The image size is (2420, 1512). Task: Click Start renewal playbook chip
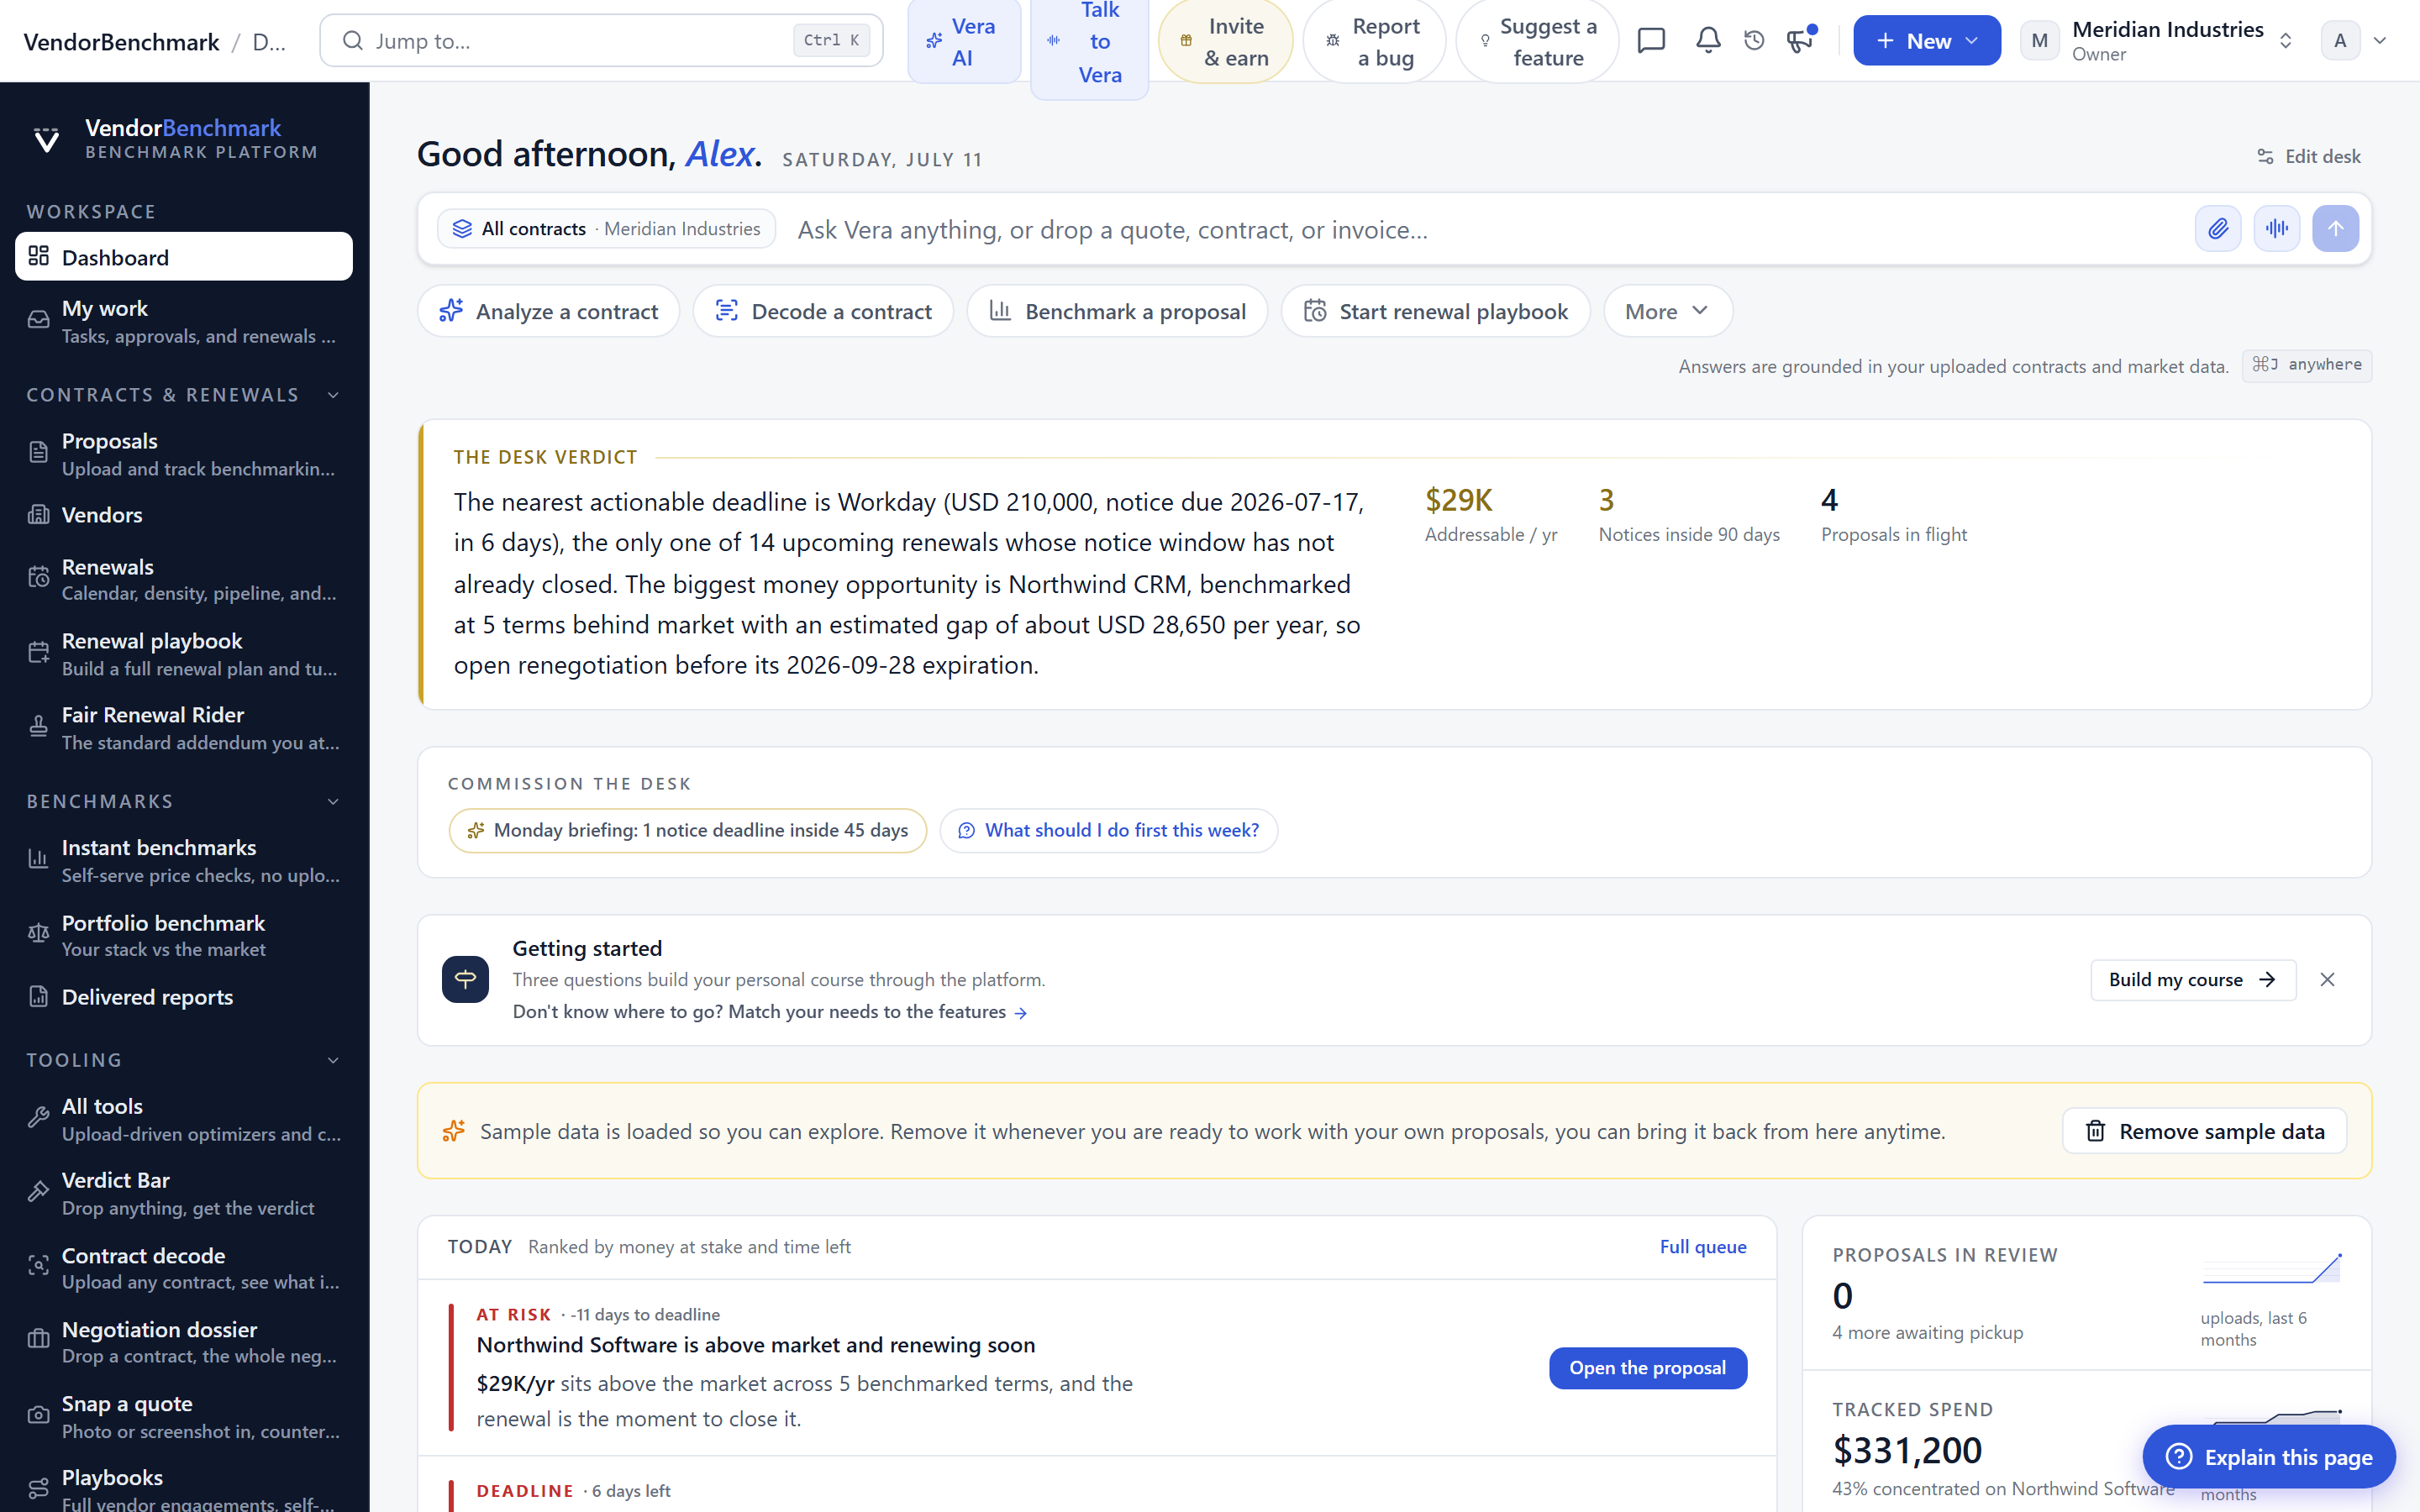point(1435,311)
